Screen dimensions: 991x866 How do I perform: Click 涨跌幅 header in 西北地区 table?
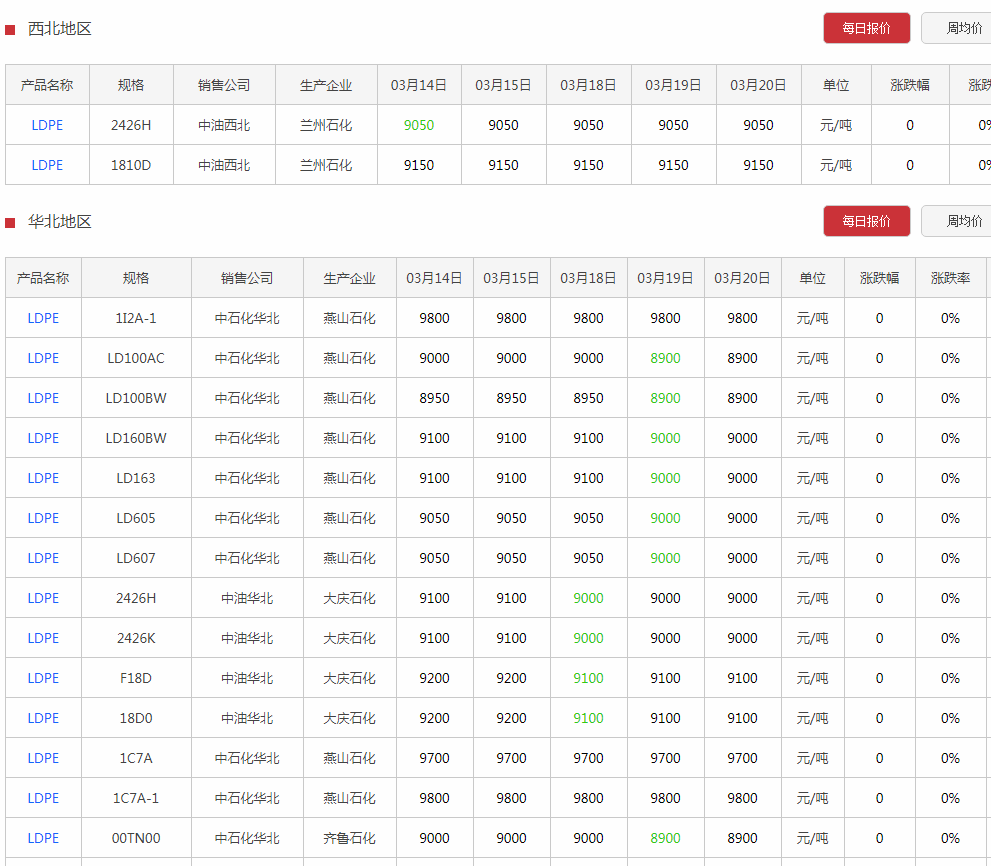[910, 85]
